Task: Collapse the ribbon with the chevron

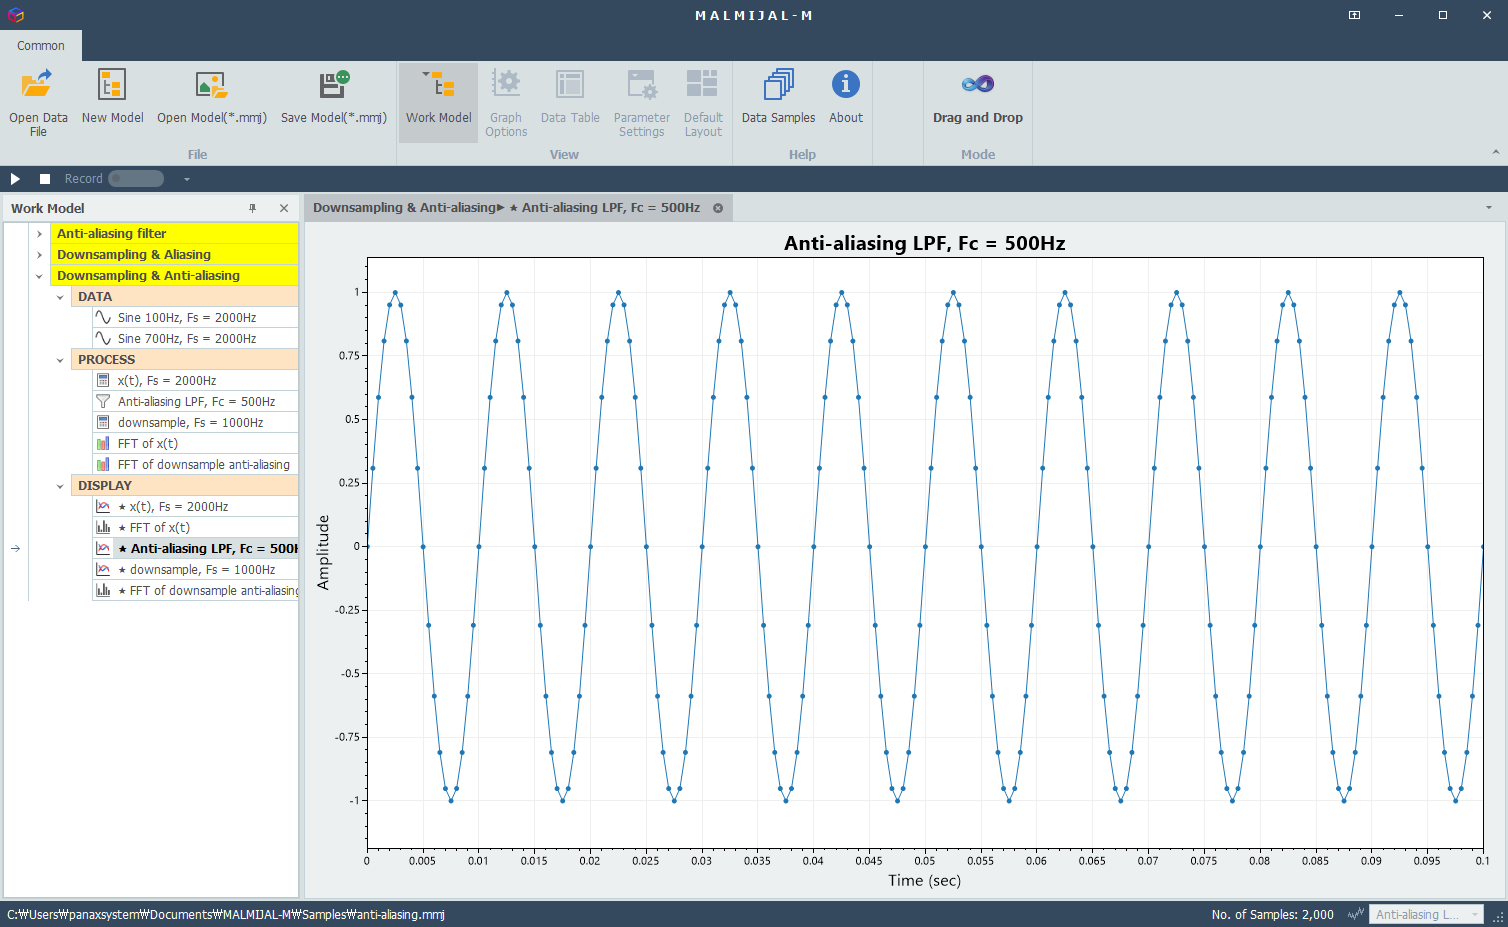Action: coord(1496,152)
